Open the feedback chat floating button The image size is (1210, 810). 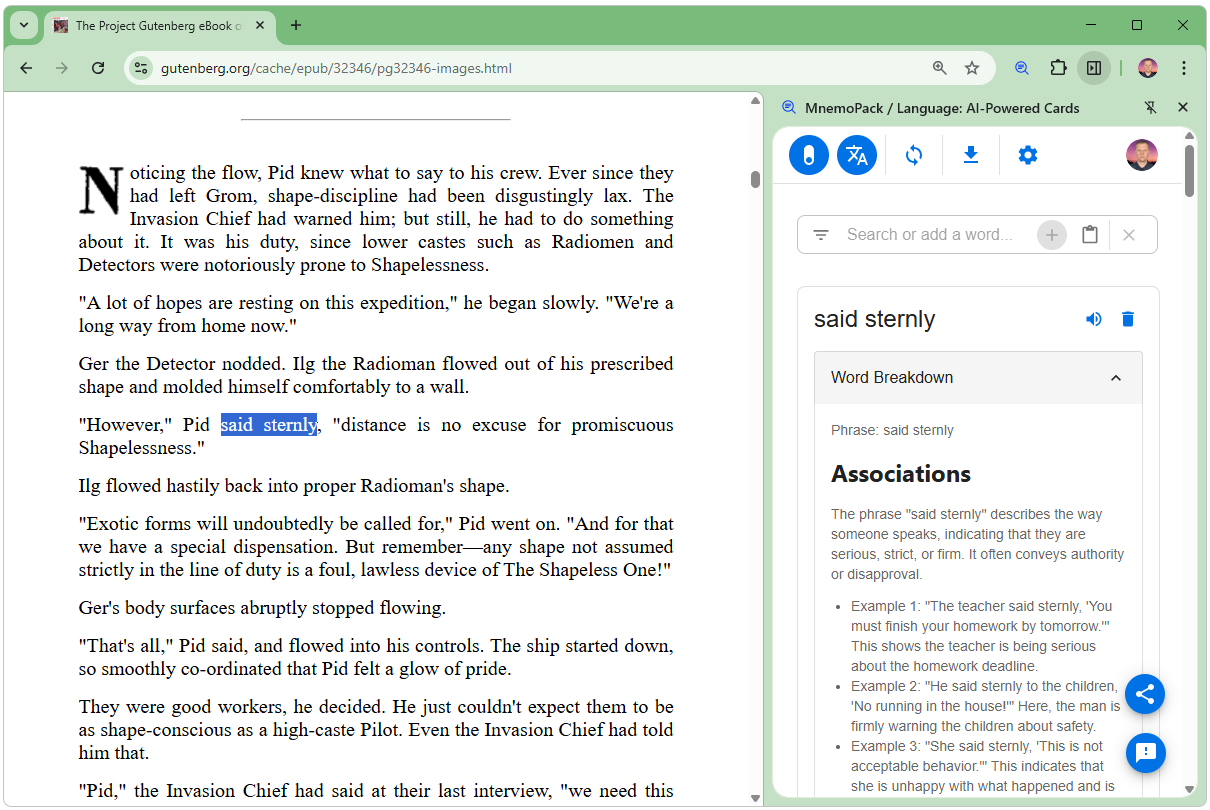pyautogui.click(x=1145, y=752)
